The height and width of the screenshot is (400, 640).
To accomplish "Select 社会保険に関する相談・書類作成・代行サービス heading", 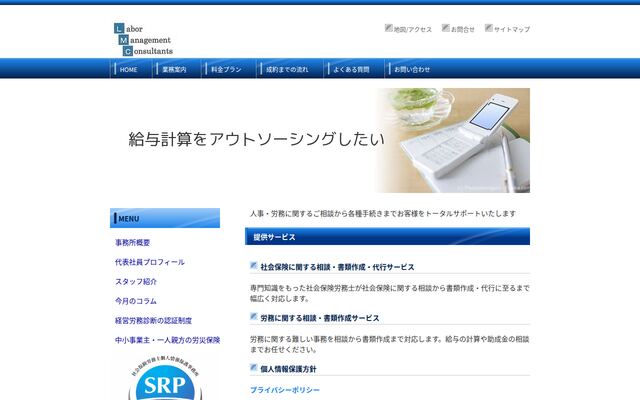I will (x=337, y=267).
